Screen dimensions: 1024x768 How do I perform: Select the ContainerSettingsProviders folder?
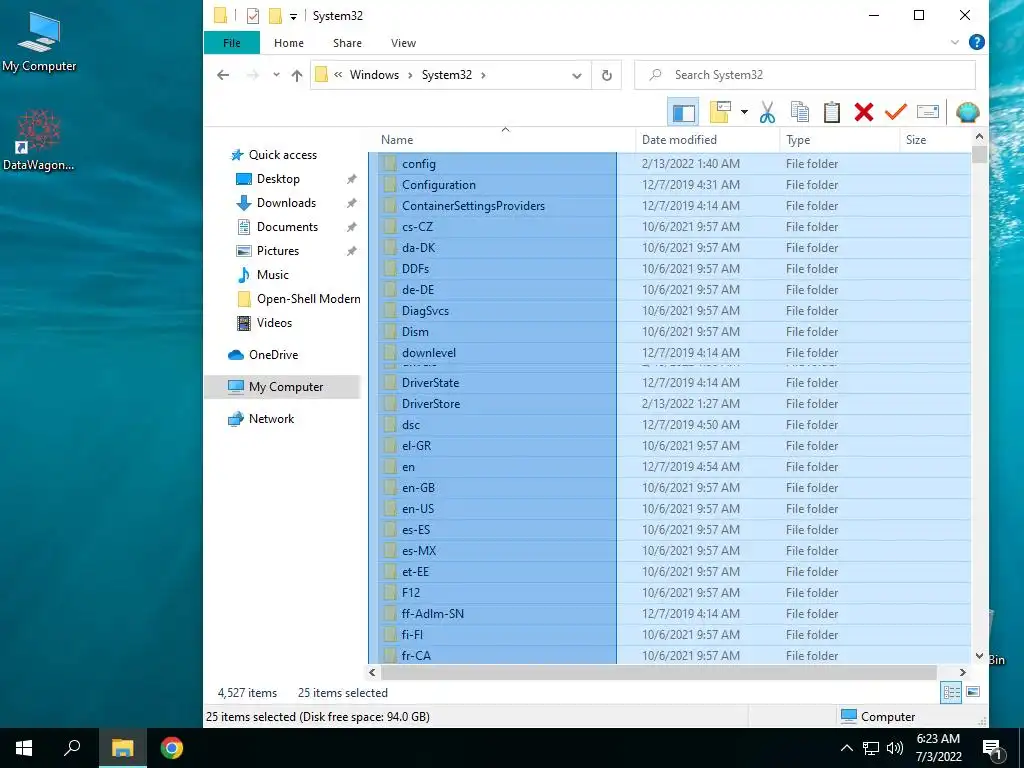[669, 206]
